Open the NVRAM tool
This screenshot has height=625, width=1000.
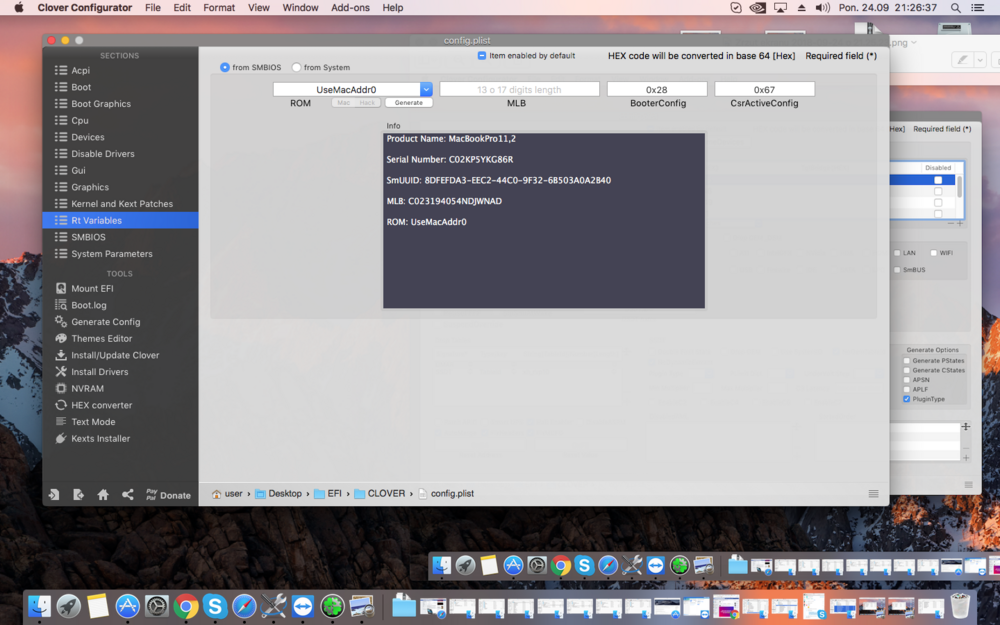coord(87,389)
